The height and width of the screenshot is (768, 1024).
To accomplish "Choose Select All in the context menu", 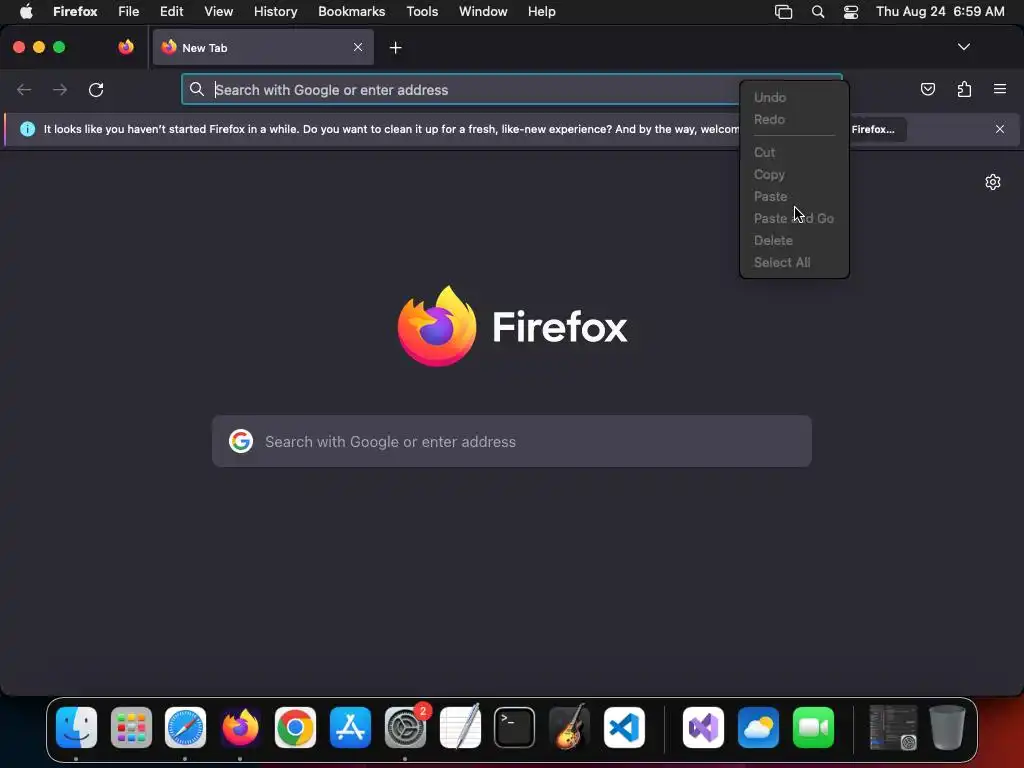I will coord(793,263).
